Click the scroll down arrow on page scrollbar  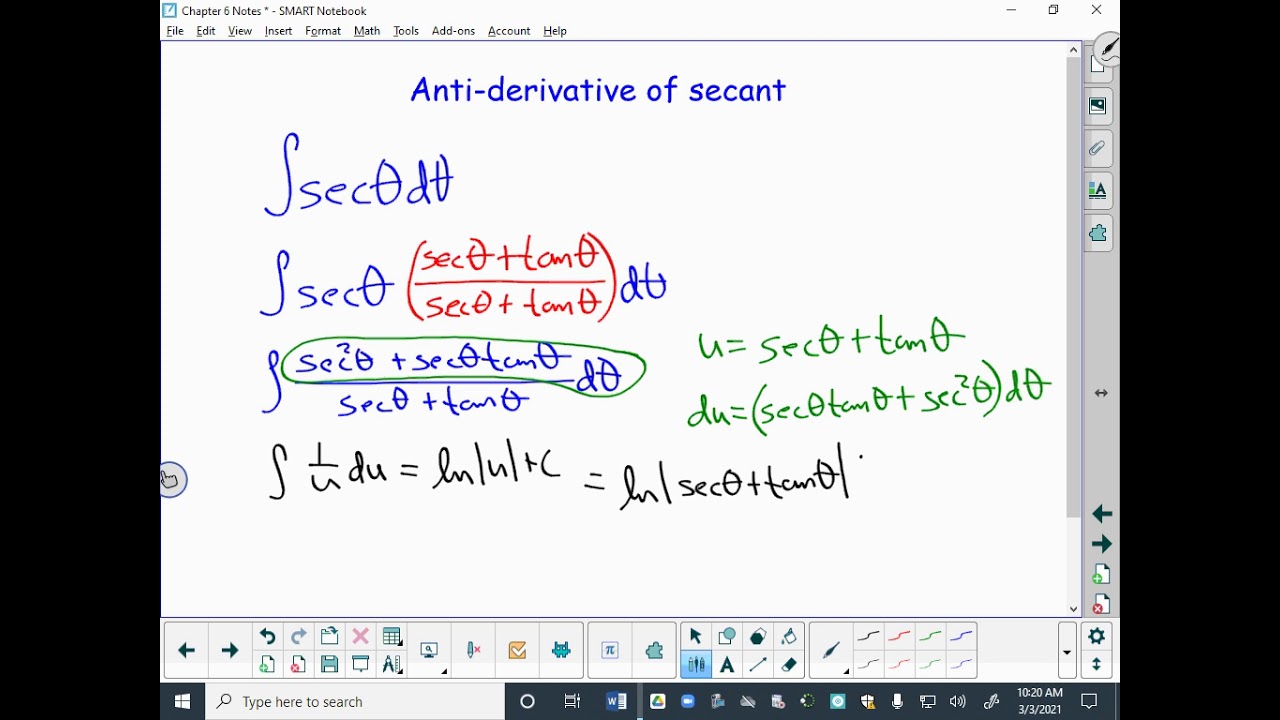coord(1073,609)
